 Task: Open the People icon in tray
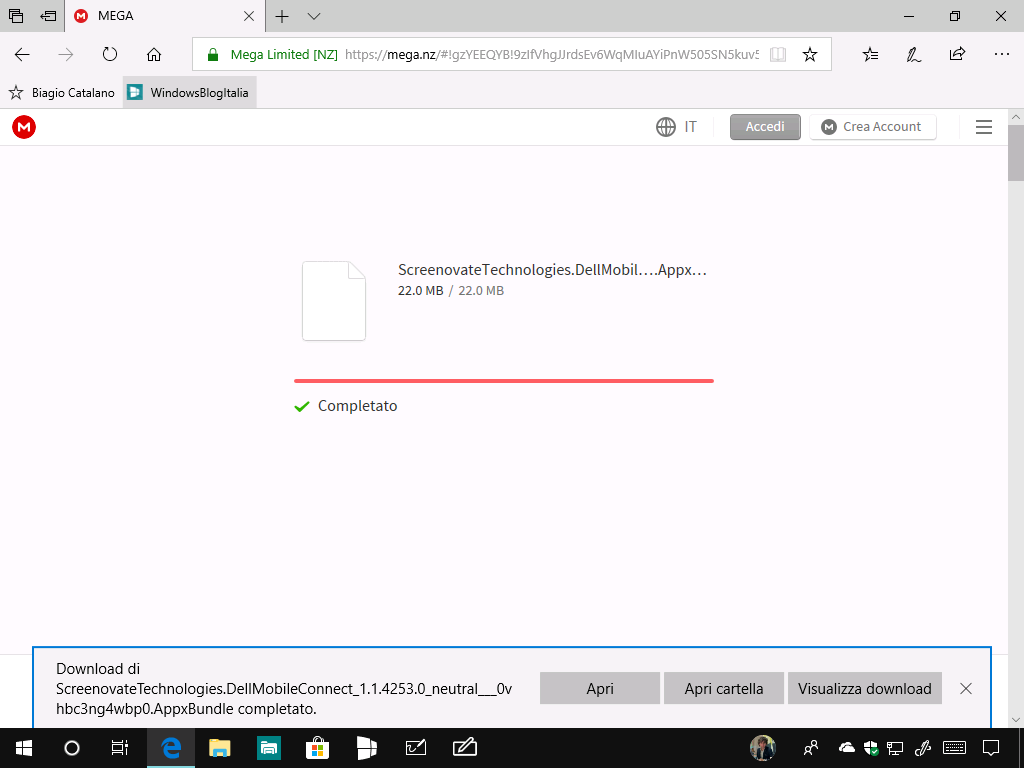pyautogui.click(x=811, y=748)
